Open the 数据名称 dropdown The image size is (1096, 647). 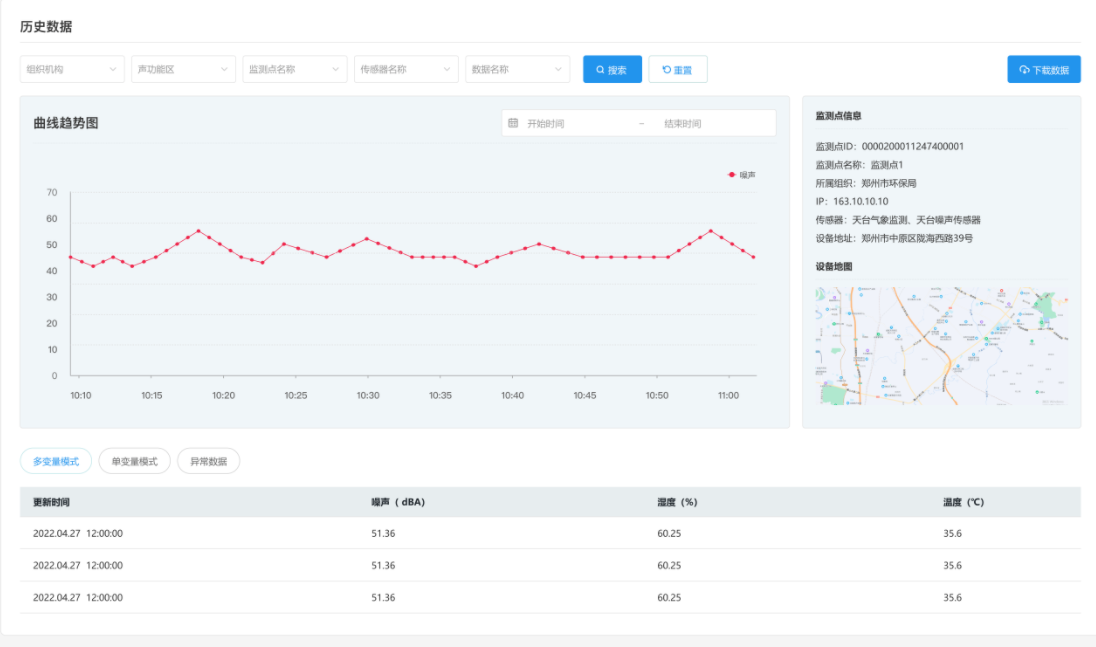coord(517,69)
